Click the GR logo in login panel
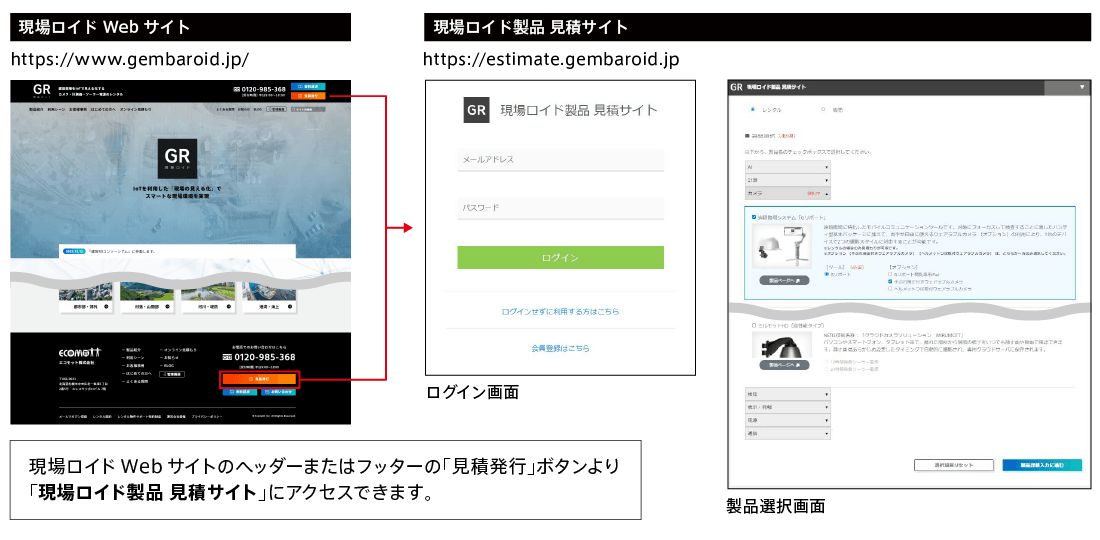Viewport: 1100px width, 540px height. pos(477,110)
